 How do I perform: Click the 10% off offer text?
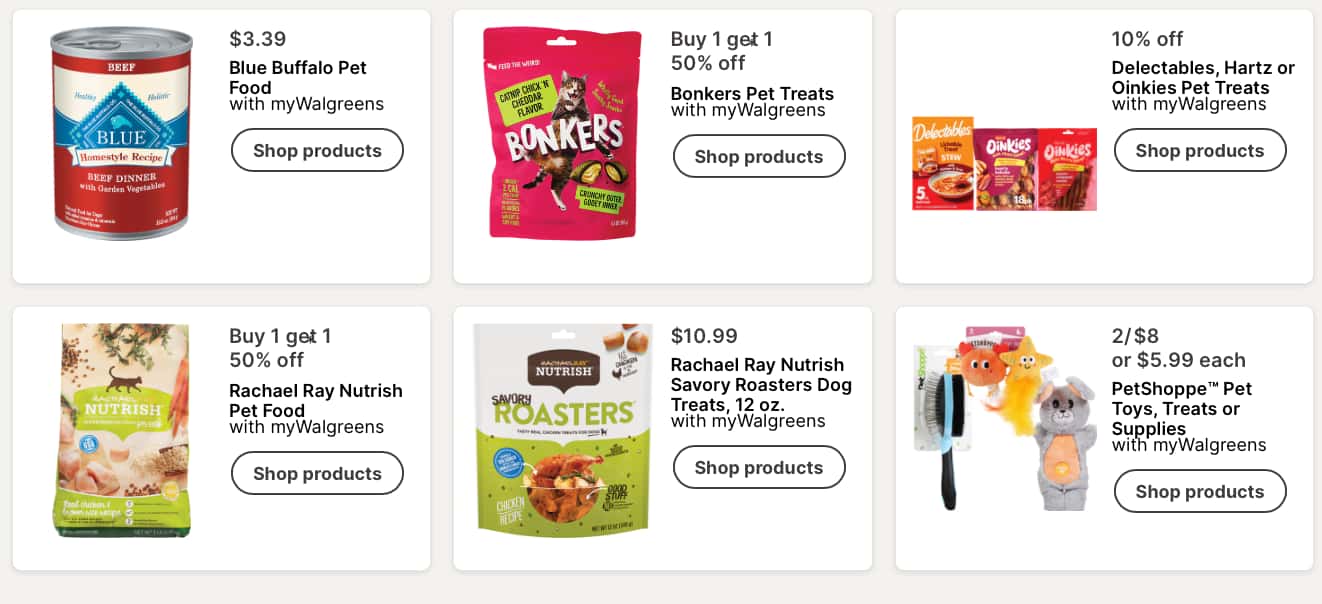[x=1147, y=39]
